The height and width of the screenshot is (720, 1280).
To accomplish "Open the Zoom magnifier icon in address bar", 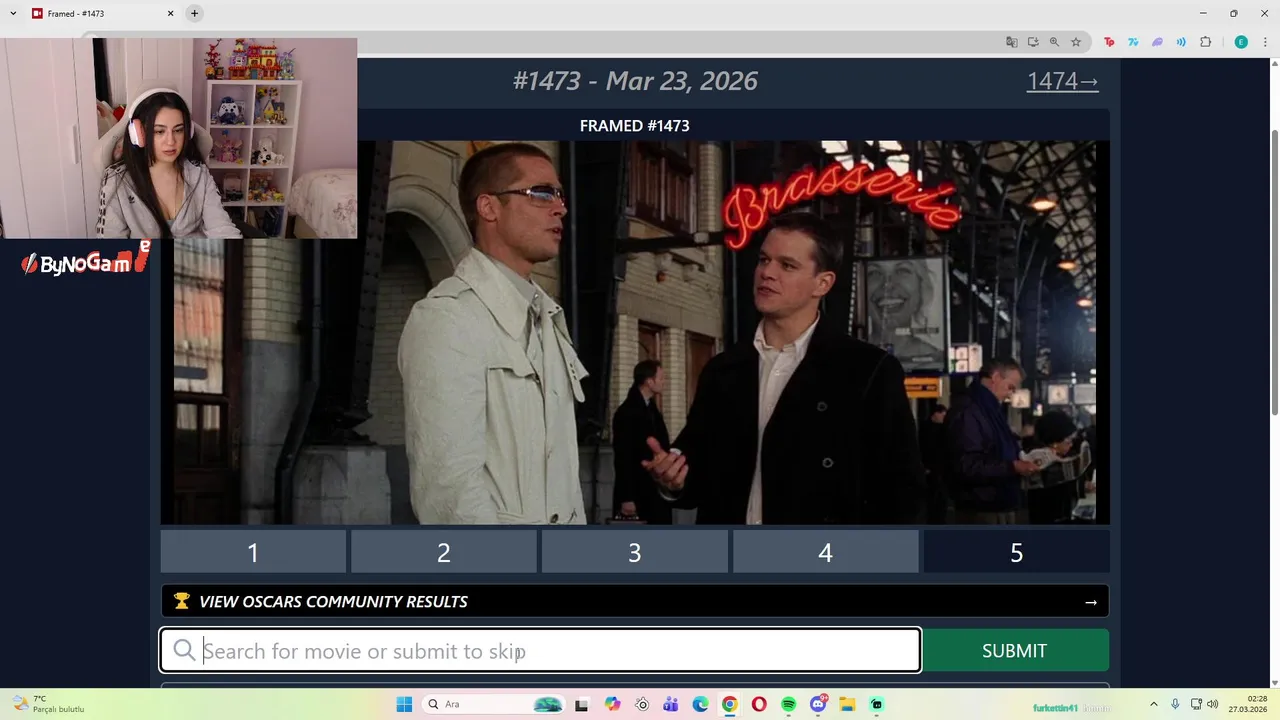I will coord(1054,42).
